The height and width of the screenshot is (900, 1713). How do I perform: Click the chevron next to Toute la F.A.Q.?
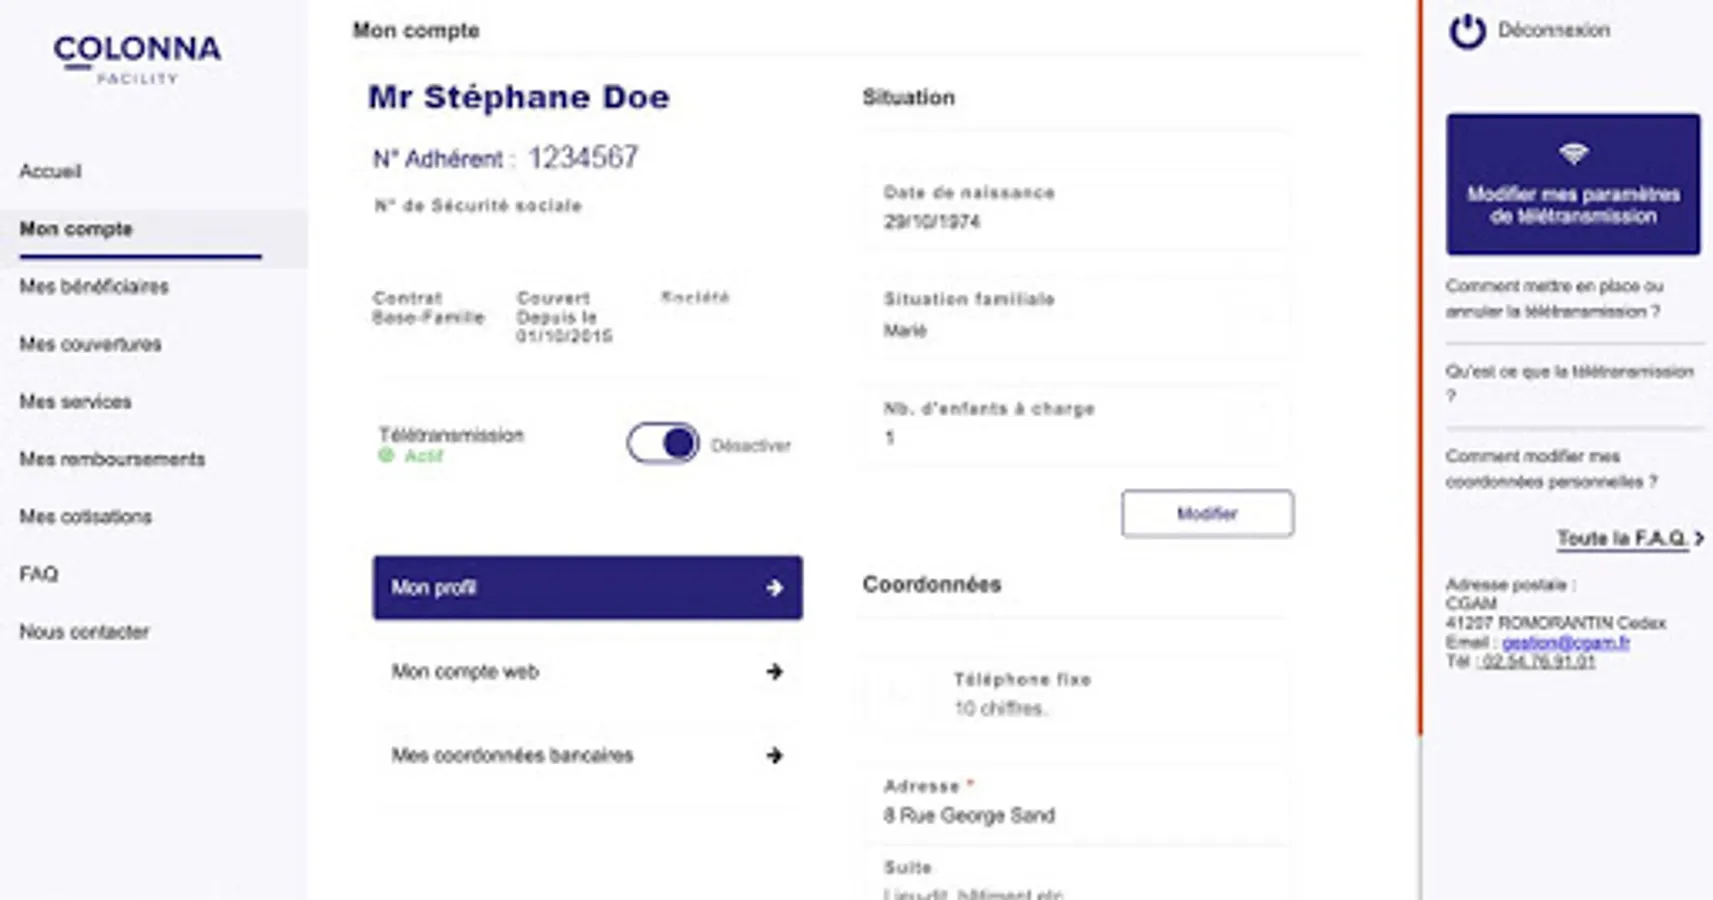1699,538
